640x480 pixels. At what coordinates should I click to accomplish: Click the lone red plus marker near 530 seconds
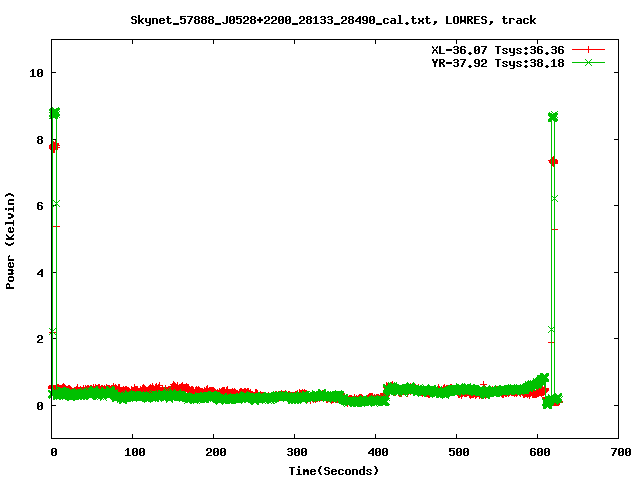(x=483, y=384)
